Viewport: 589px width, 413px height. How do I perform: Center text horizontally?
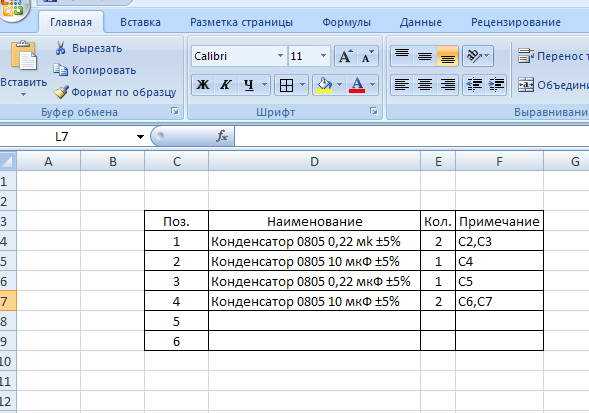tap(424, 85)
